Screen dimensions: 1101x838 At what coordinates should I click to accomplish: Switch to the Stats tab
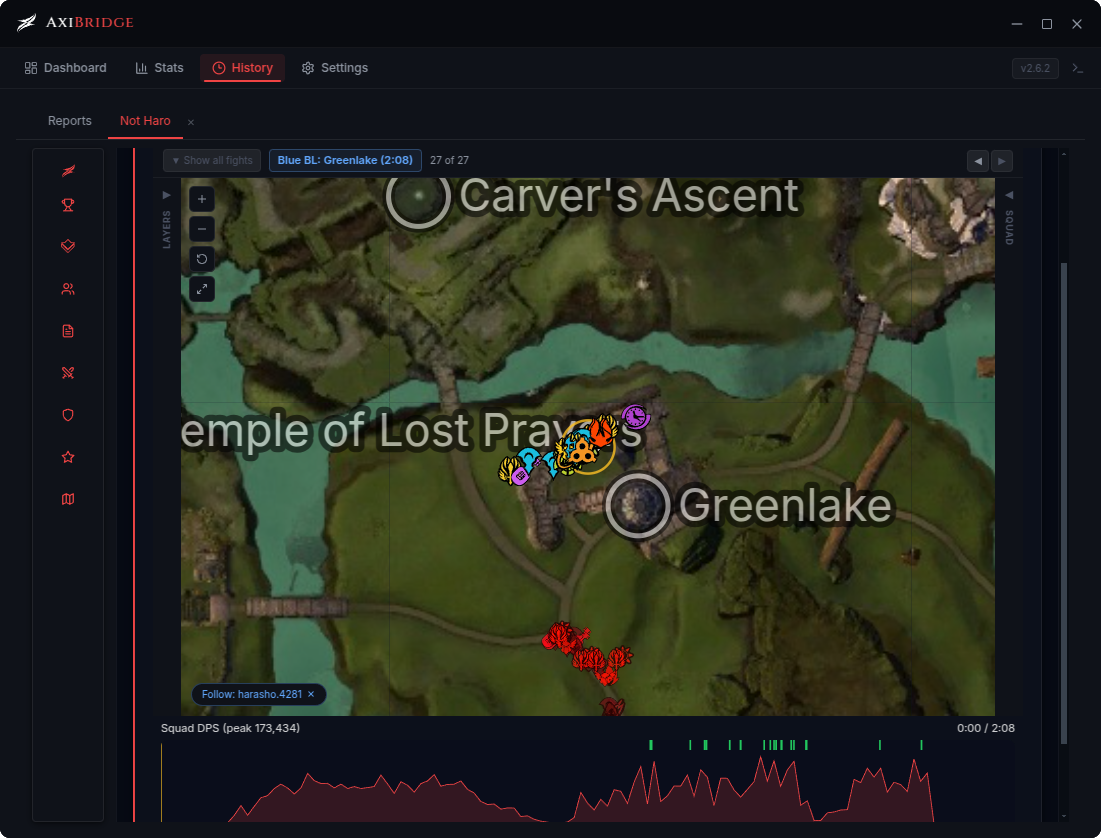(x=159, y=68)
